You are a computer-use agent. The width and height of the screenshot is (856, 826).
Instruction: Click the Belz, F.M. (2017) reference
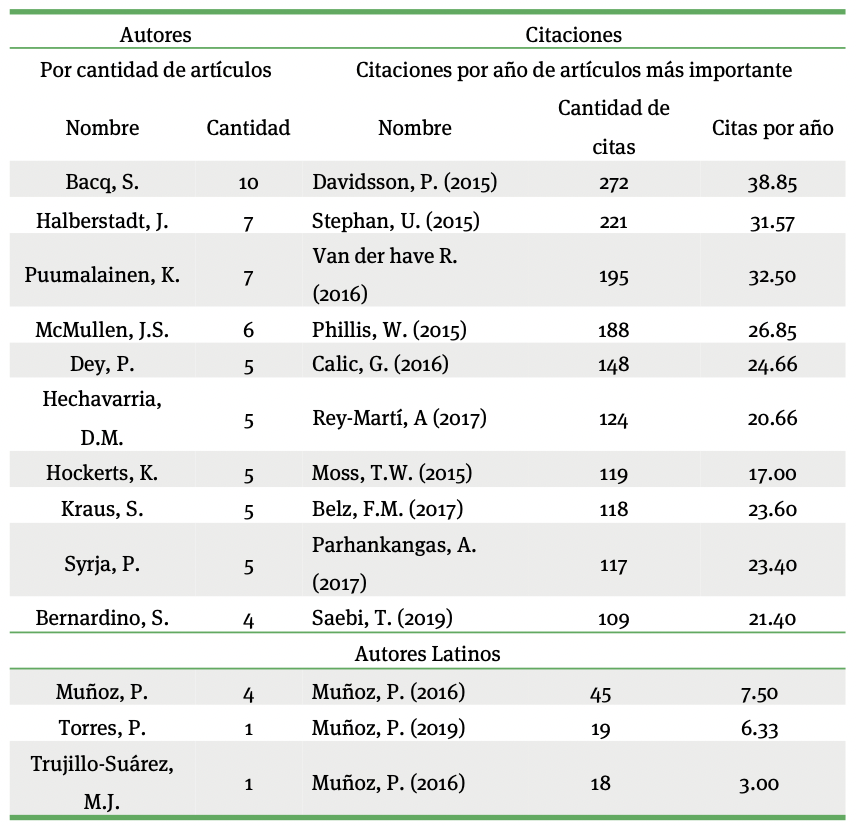coord(388,509)
